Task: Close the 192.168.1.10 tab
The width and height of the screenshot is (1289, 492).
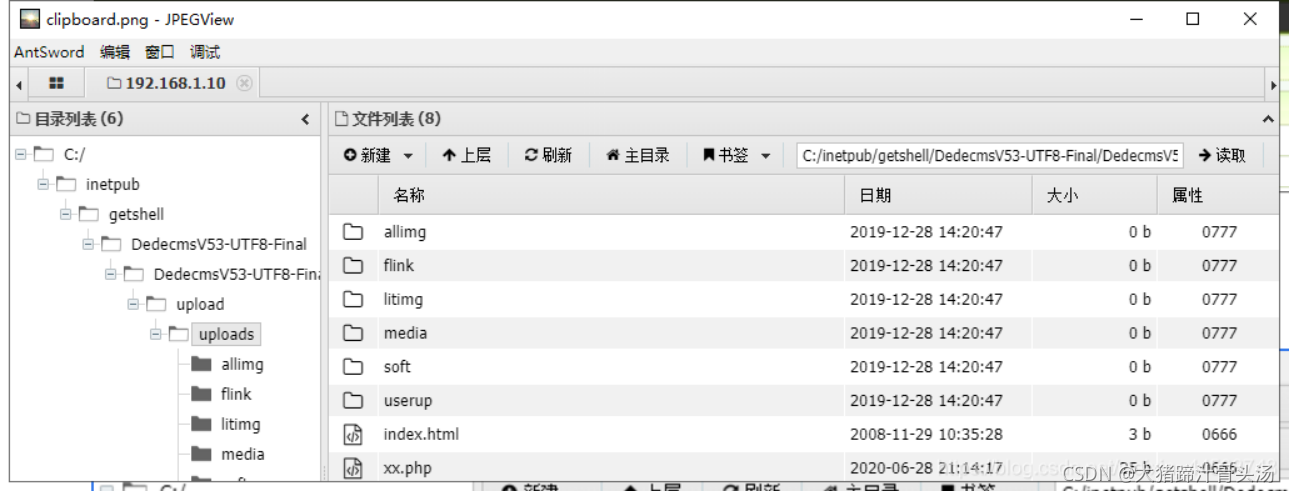Action: [x=244, y=83]
